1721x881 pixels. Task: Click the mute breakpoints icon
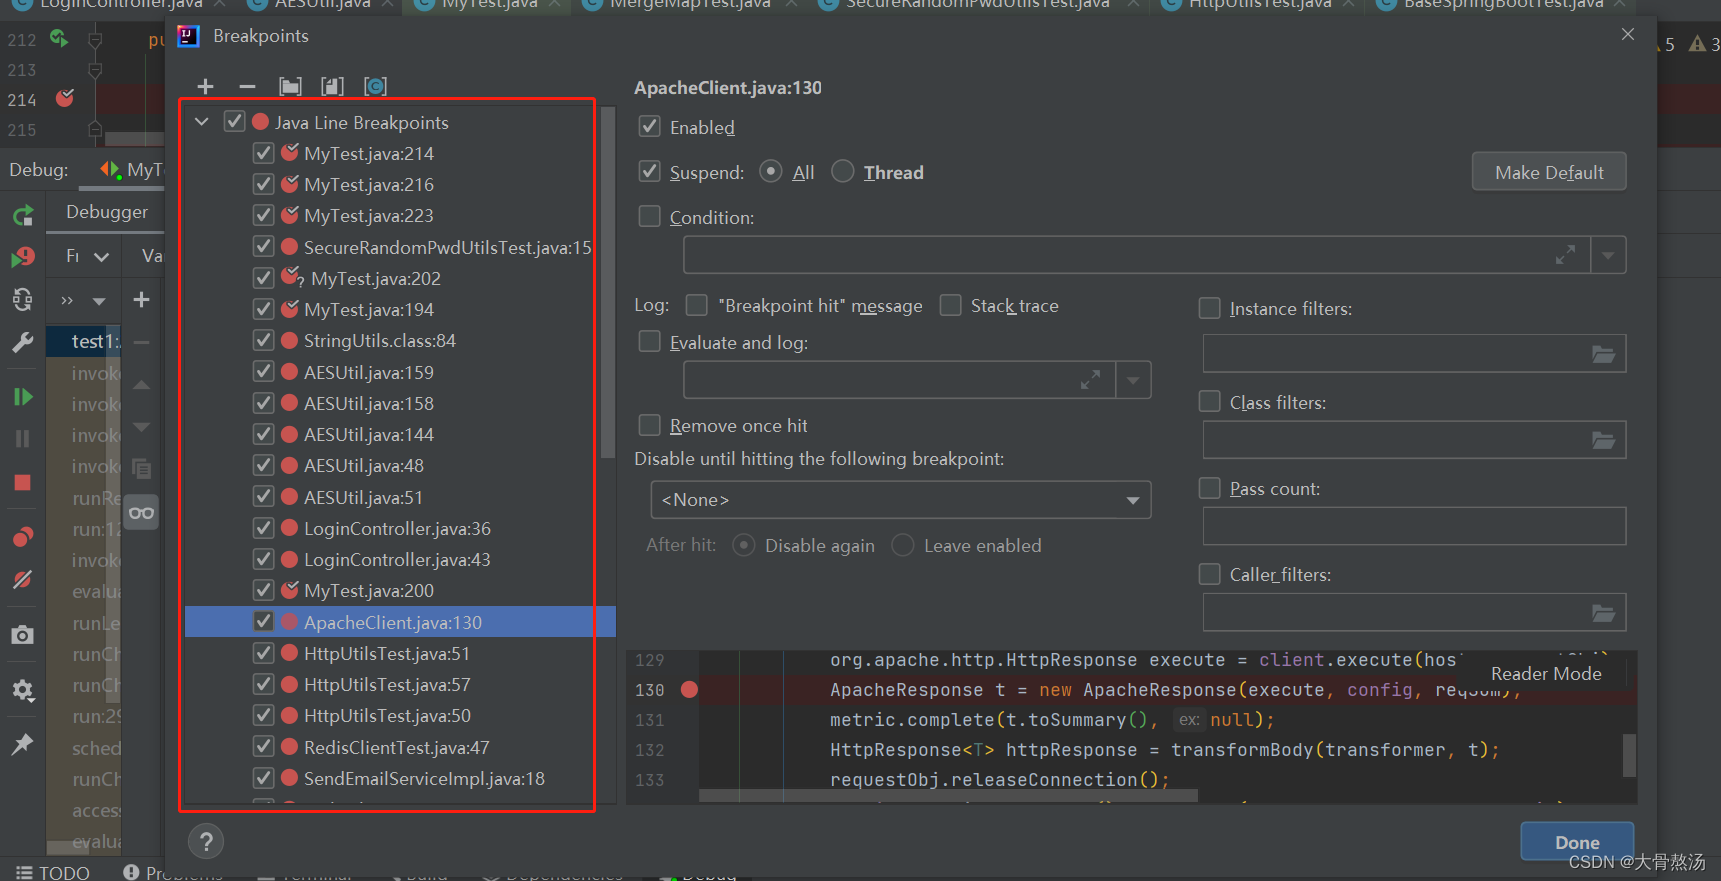23,580
